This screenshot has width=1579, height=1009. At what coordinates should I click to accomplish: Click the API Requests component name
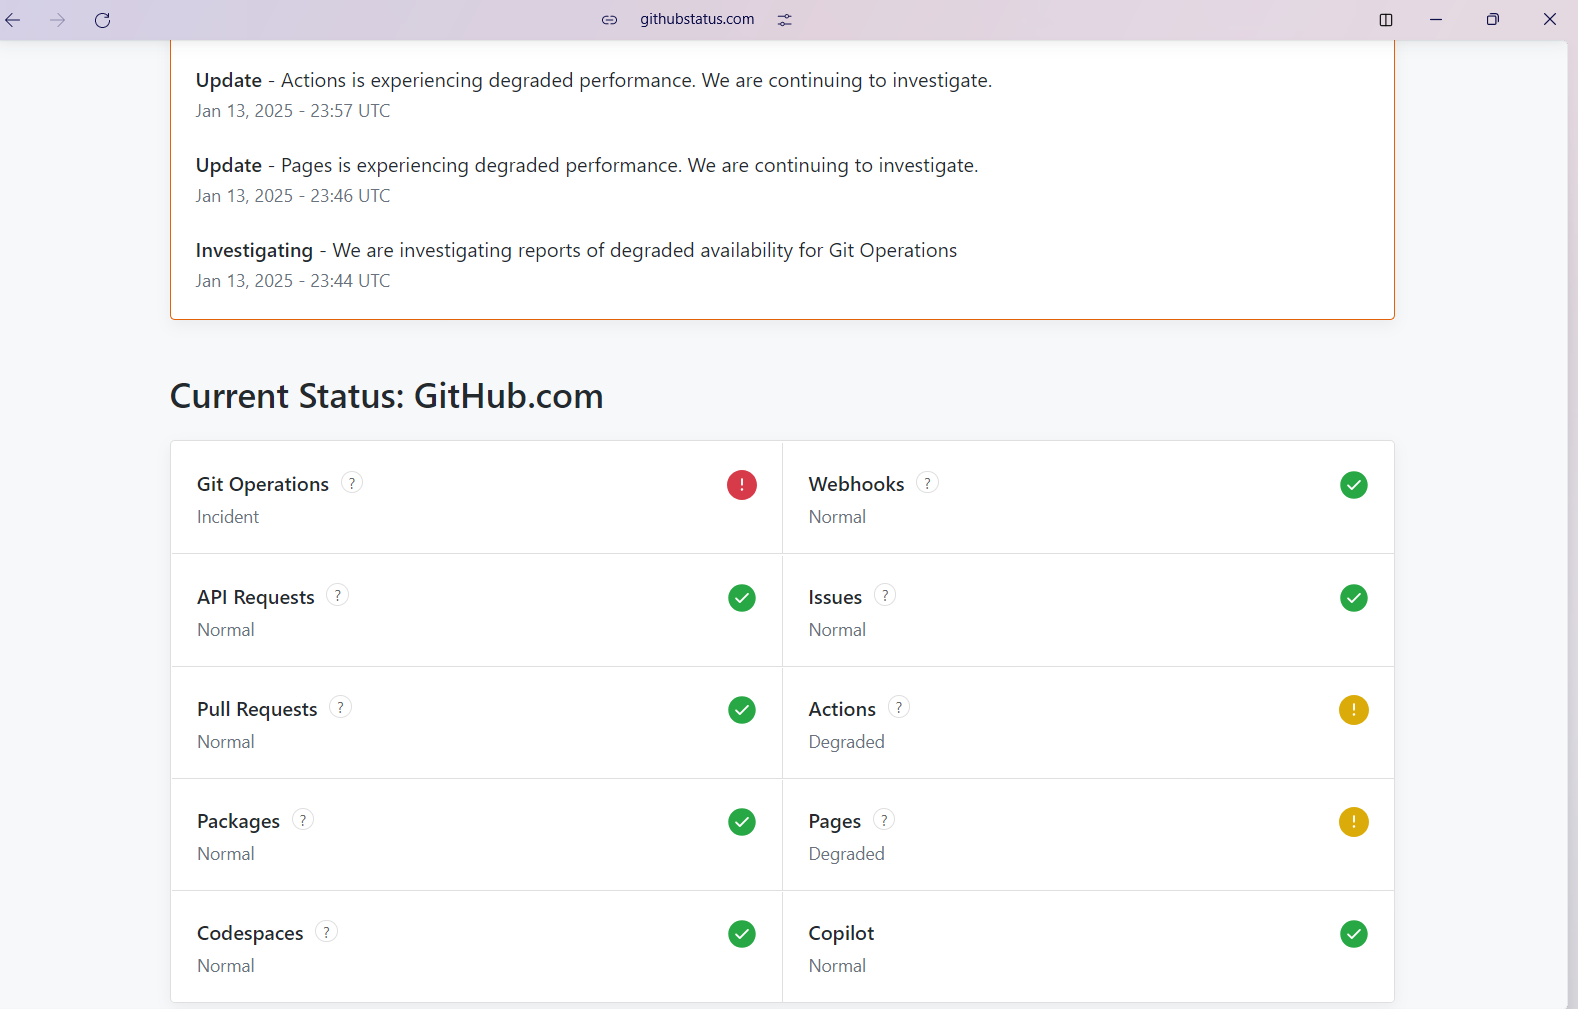pyautogui.click(x=256, y=597)
